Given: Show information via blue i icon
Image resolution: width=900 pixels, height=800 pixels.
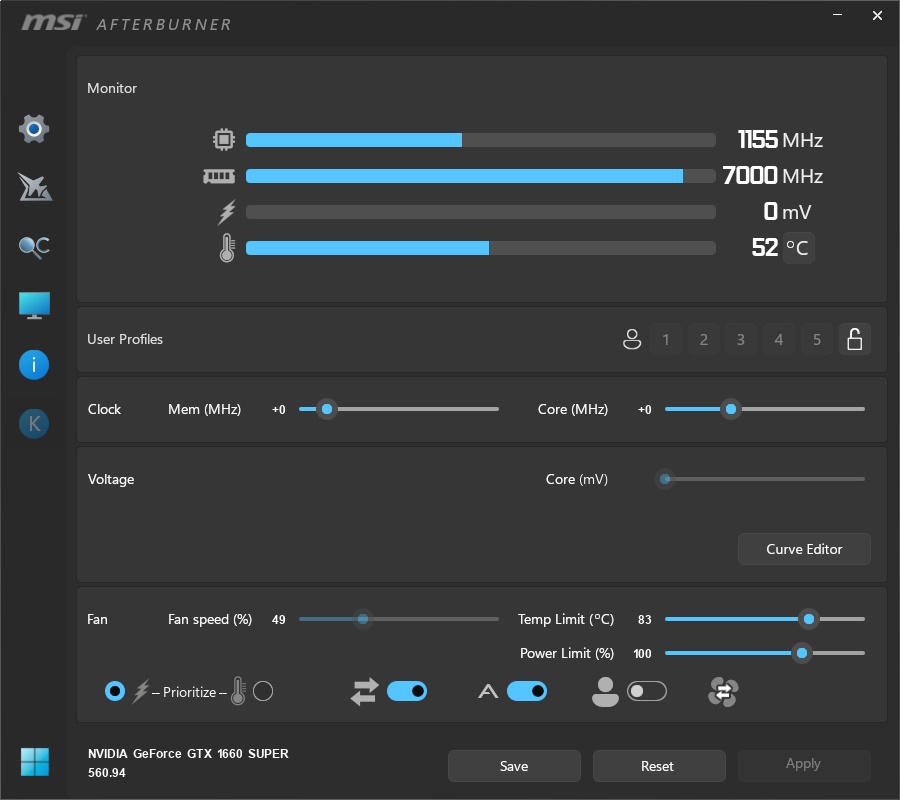Looking at the screenshot, I should pos(34,365).
